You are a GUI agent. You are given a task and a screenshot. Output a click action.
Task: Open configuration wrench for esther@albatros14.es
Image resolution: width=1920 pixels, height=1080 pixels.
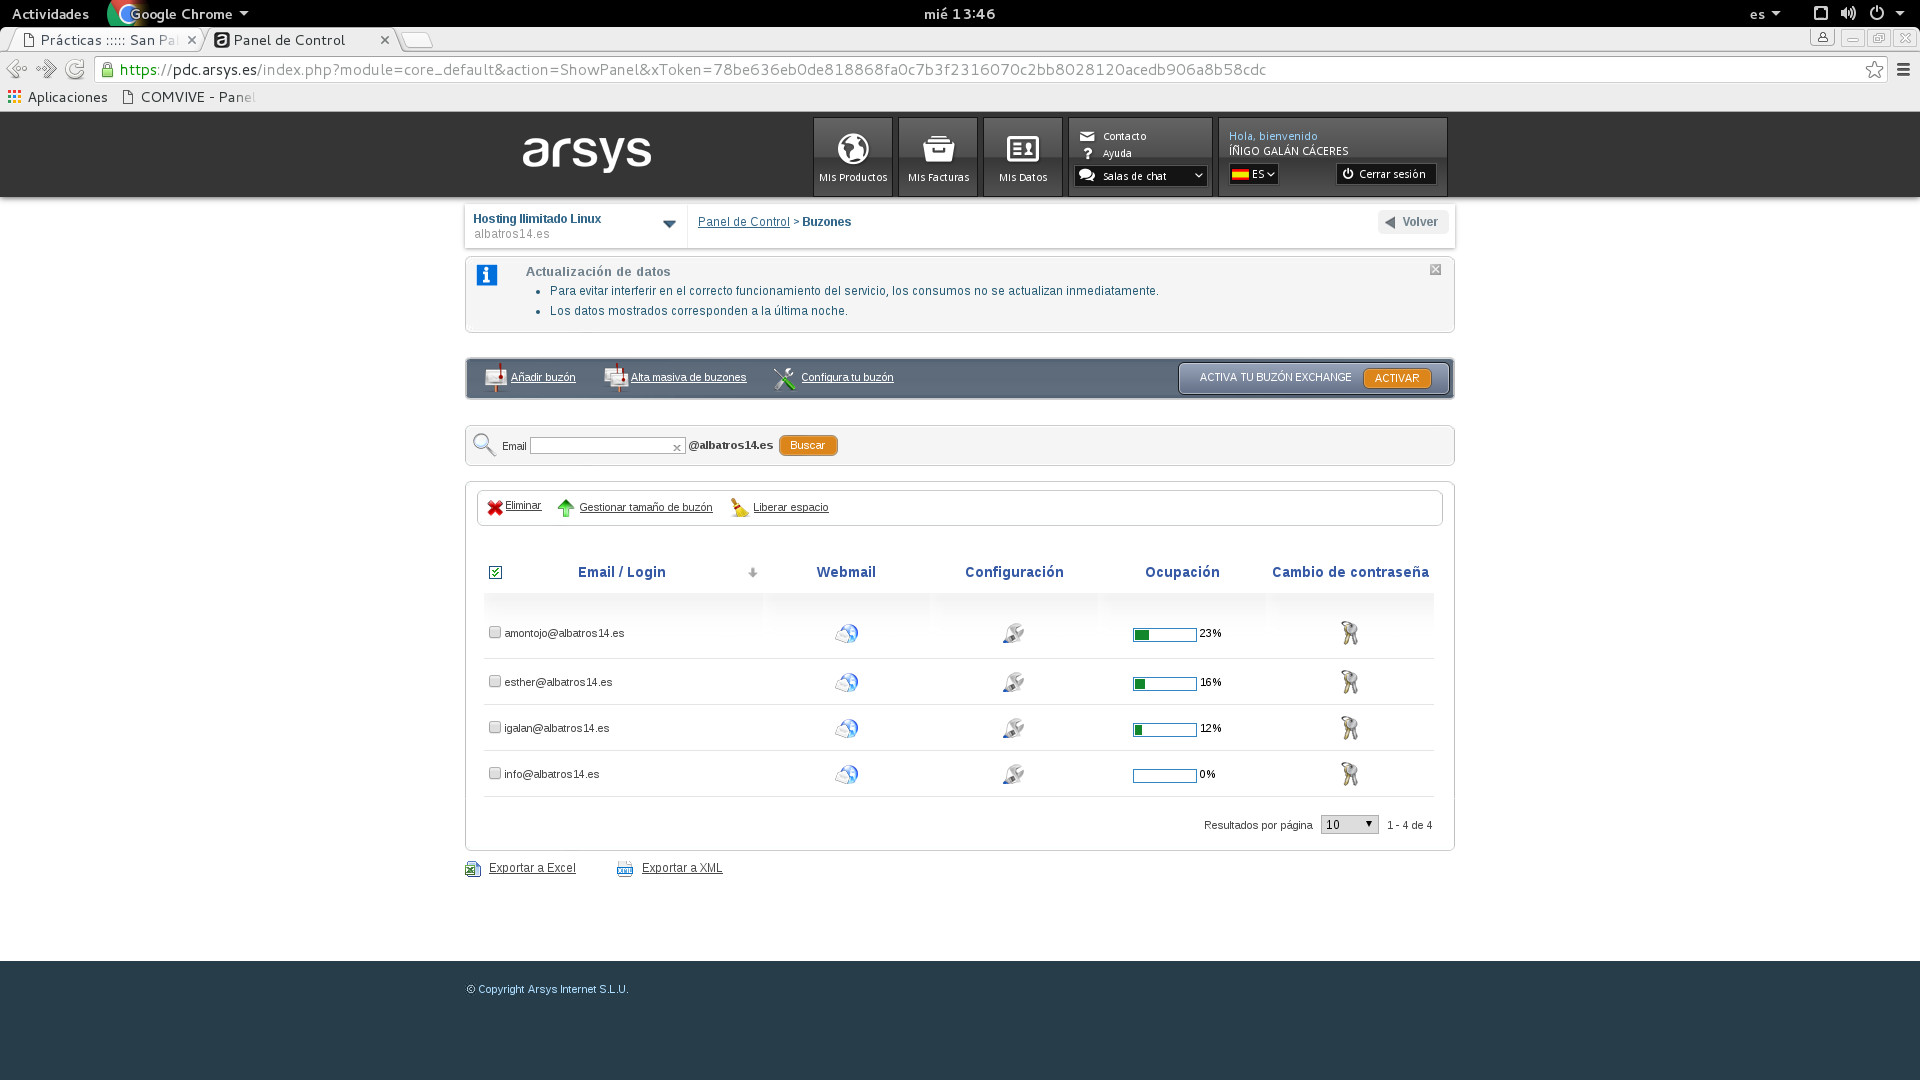[1013, 683]
